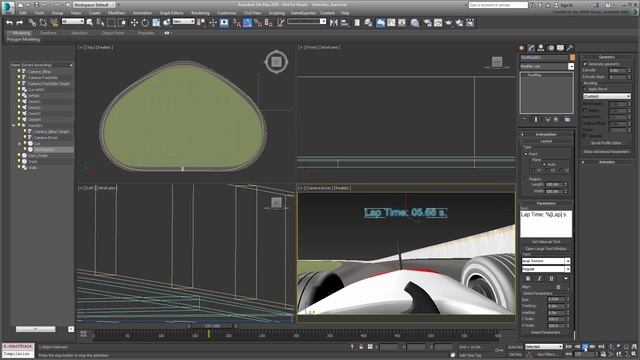
Task: Toggle underline text formatting button
Action: click(551, 278)
